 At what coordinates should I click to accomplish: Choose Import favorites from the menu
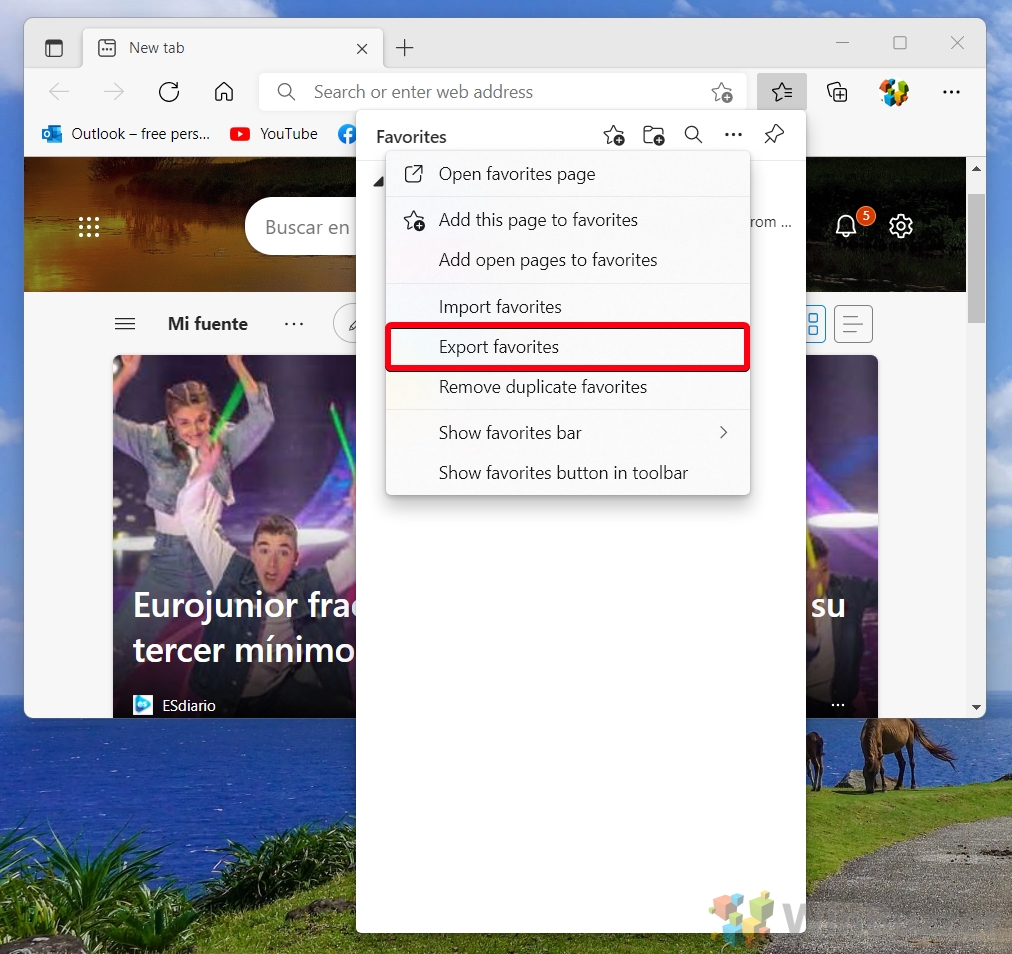tap(500, 307)
